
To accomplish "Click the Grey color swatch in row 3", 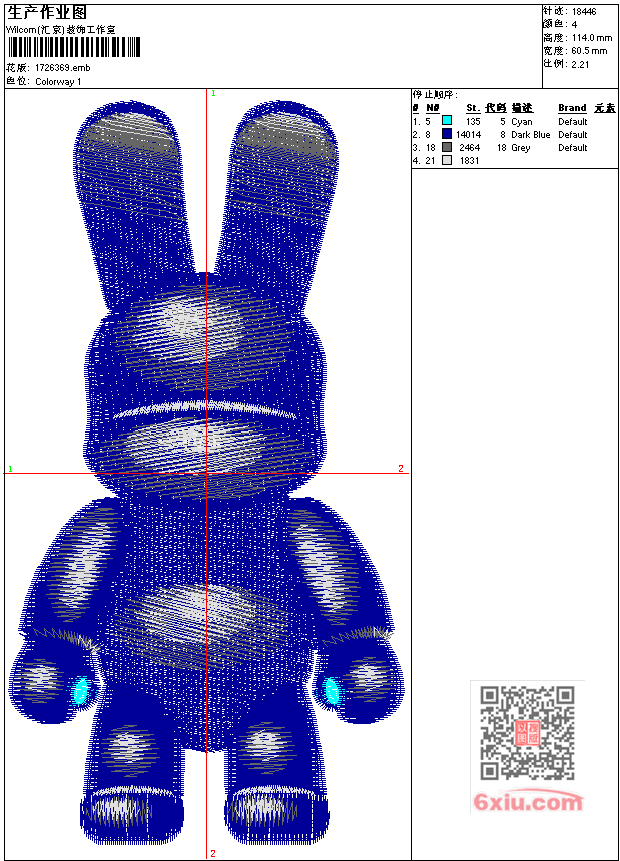I will pyautogui.click(x=447, y=147).
